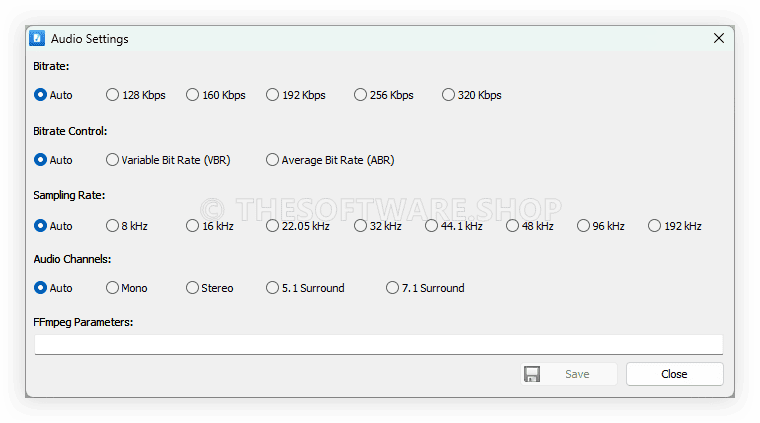Image resolution: width=760 pixels, height=423 pixels.
Task: Focus the FFmpeg Parameters text field
Action: [379, 345]
